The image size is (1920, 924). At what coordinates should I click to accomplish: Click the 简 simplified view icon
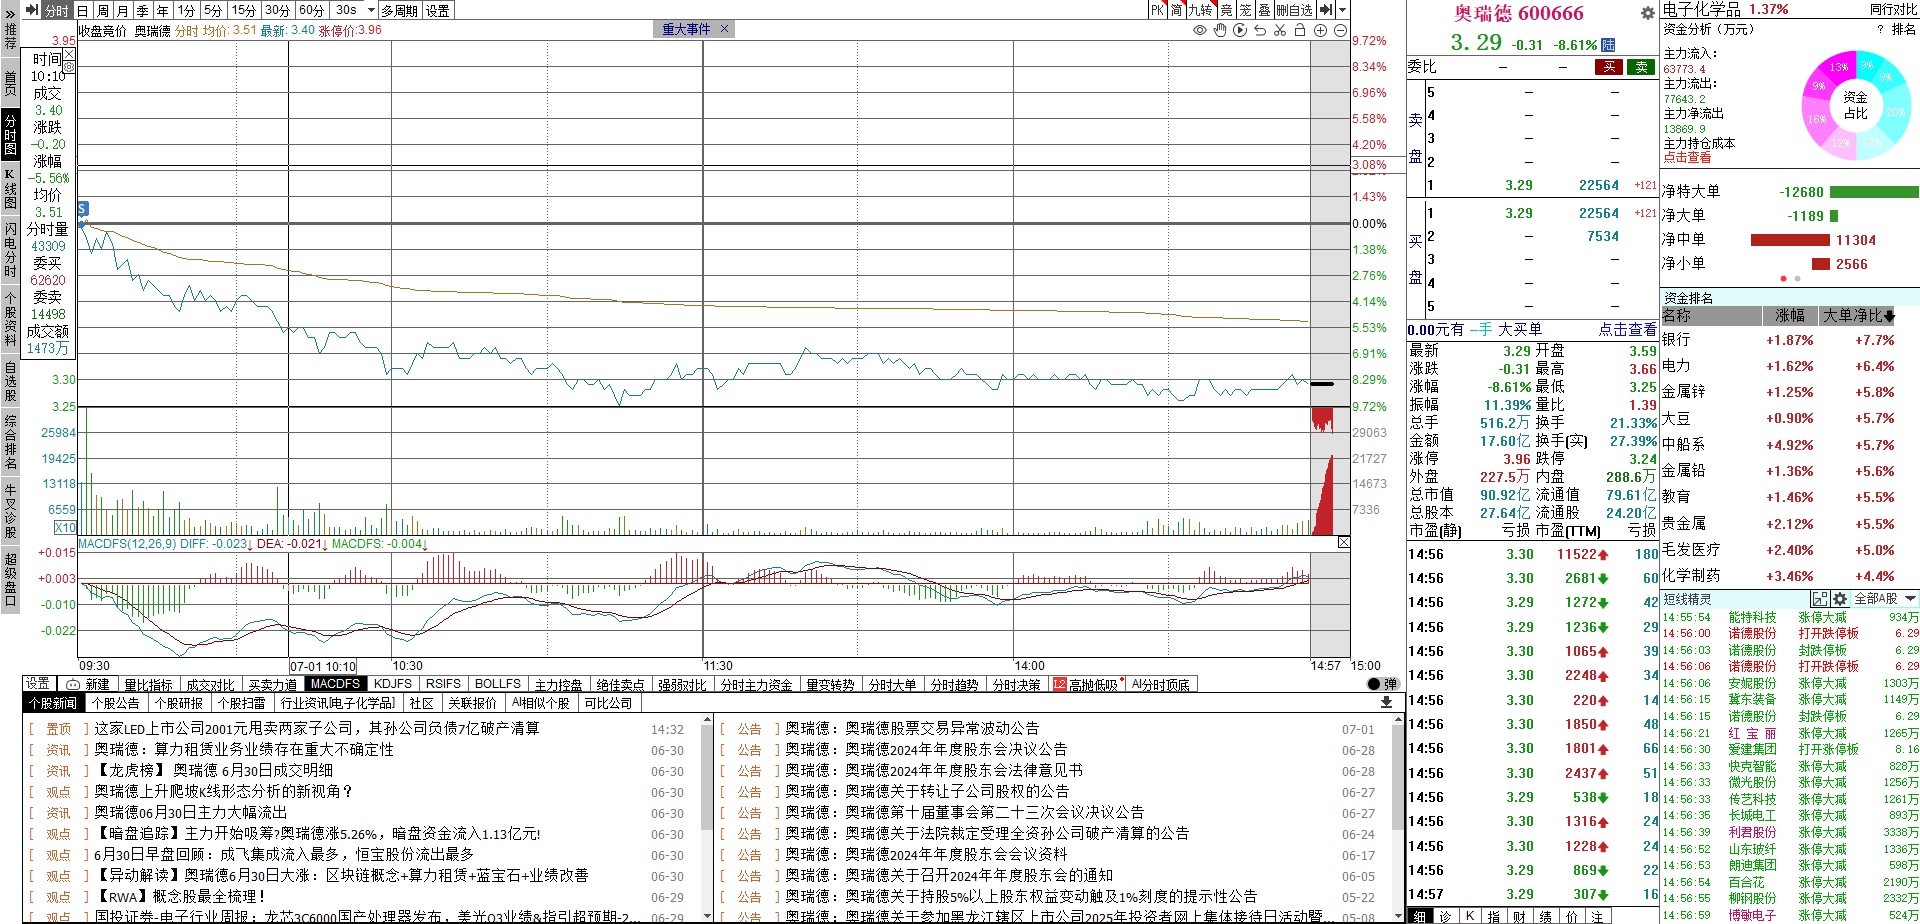[1176, 10]
